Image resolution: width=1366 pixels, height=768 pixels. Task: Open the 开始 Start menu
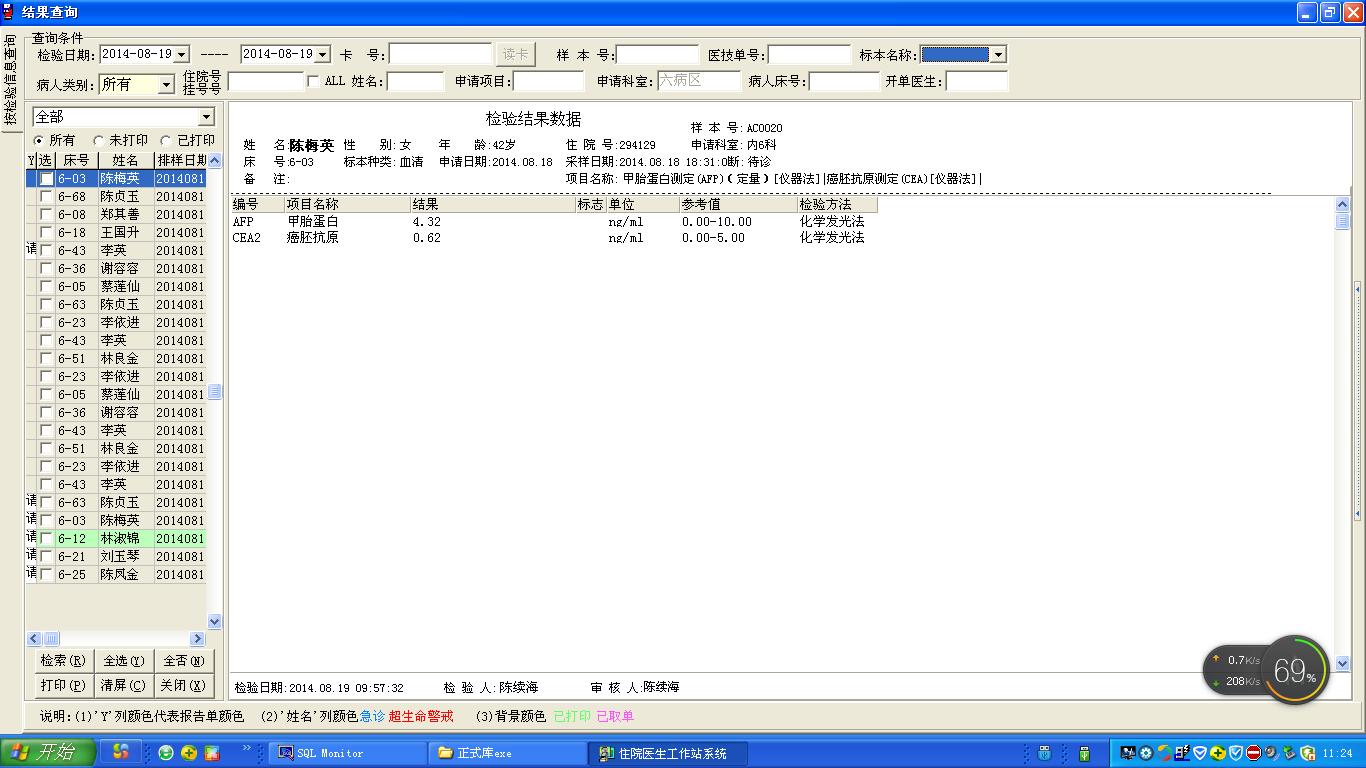pos(48,753)
